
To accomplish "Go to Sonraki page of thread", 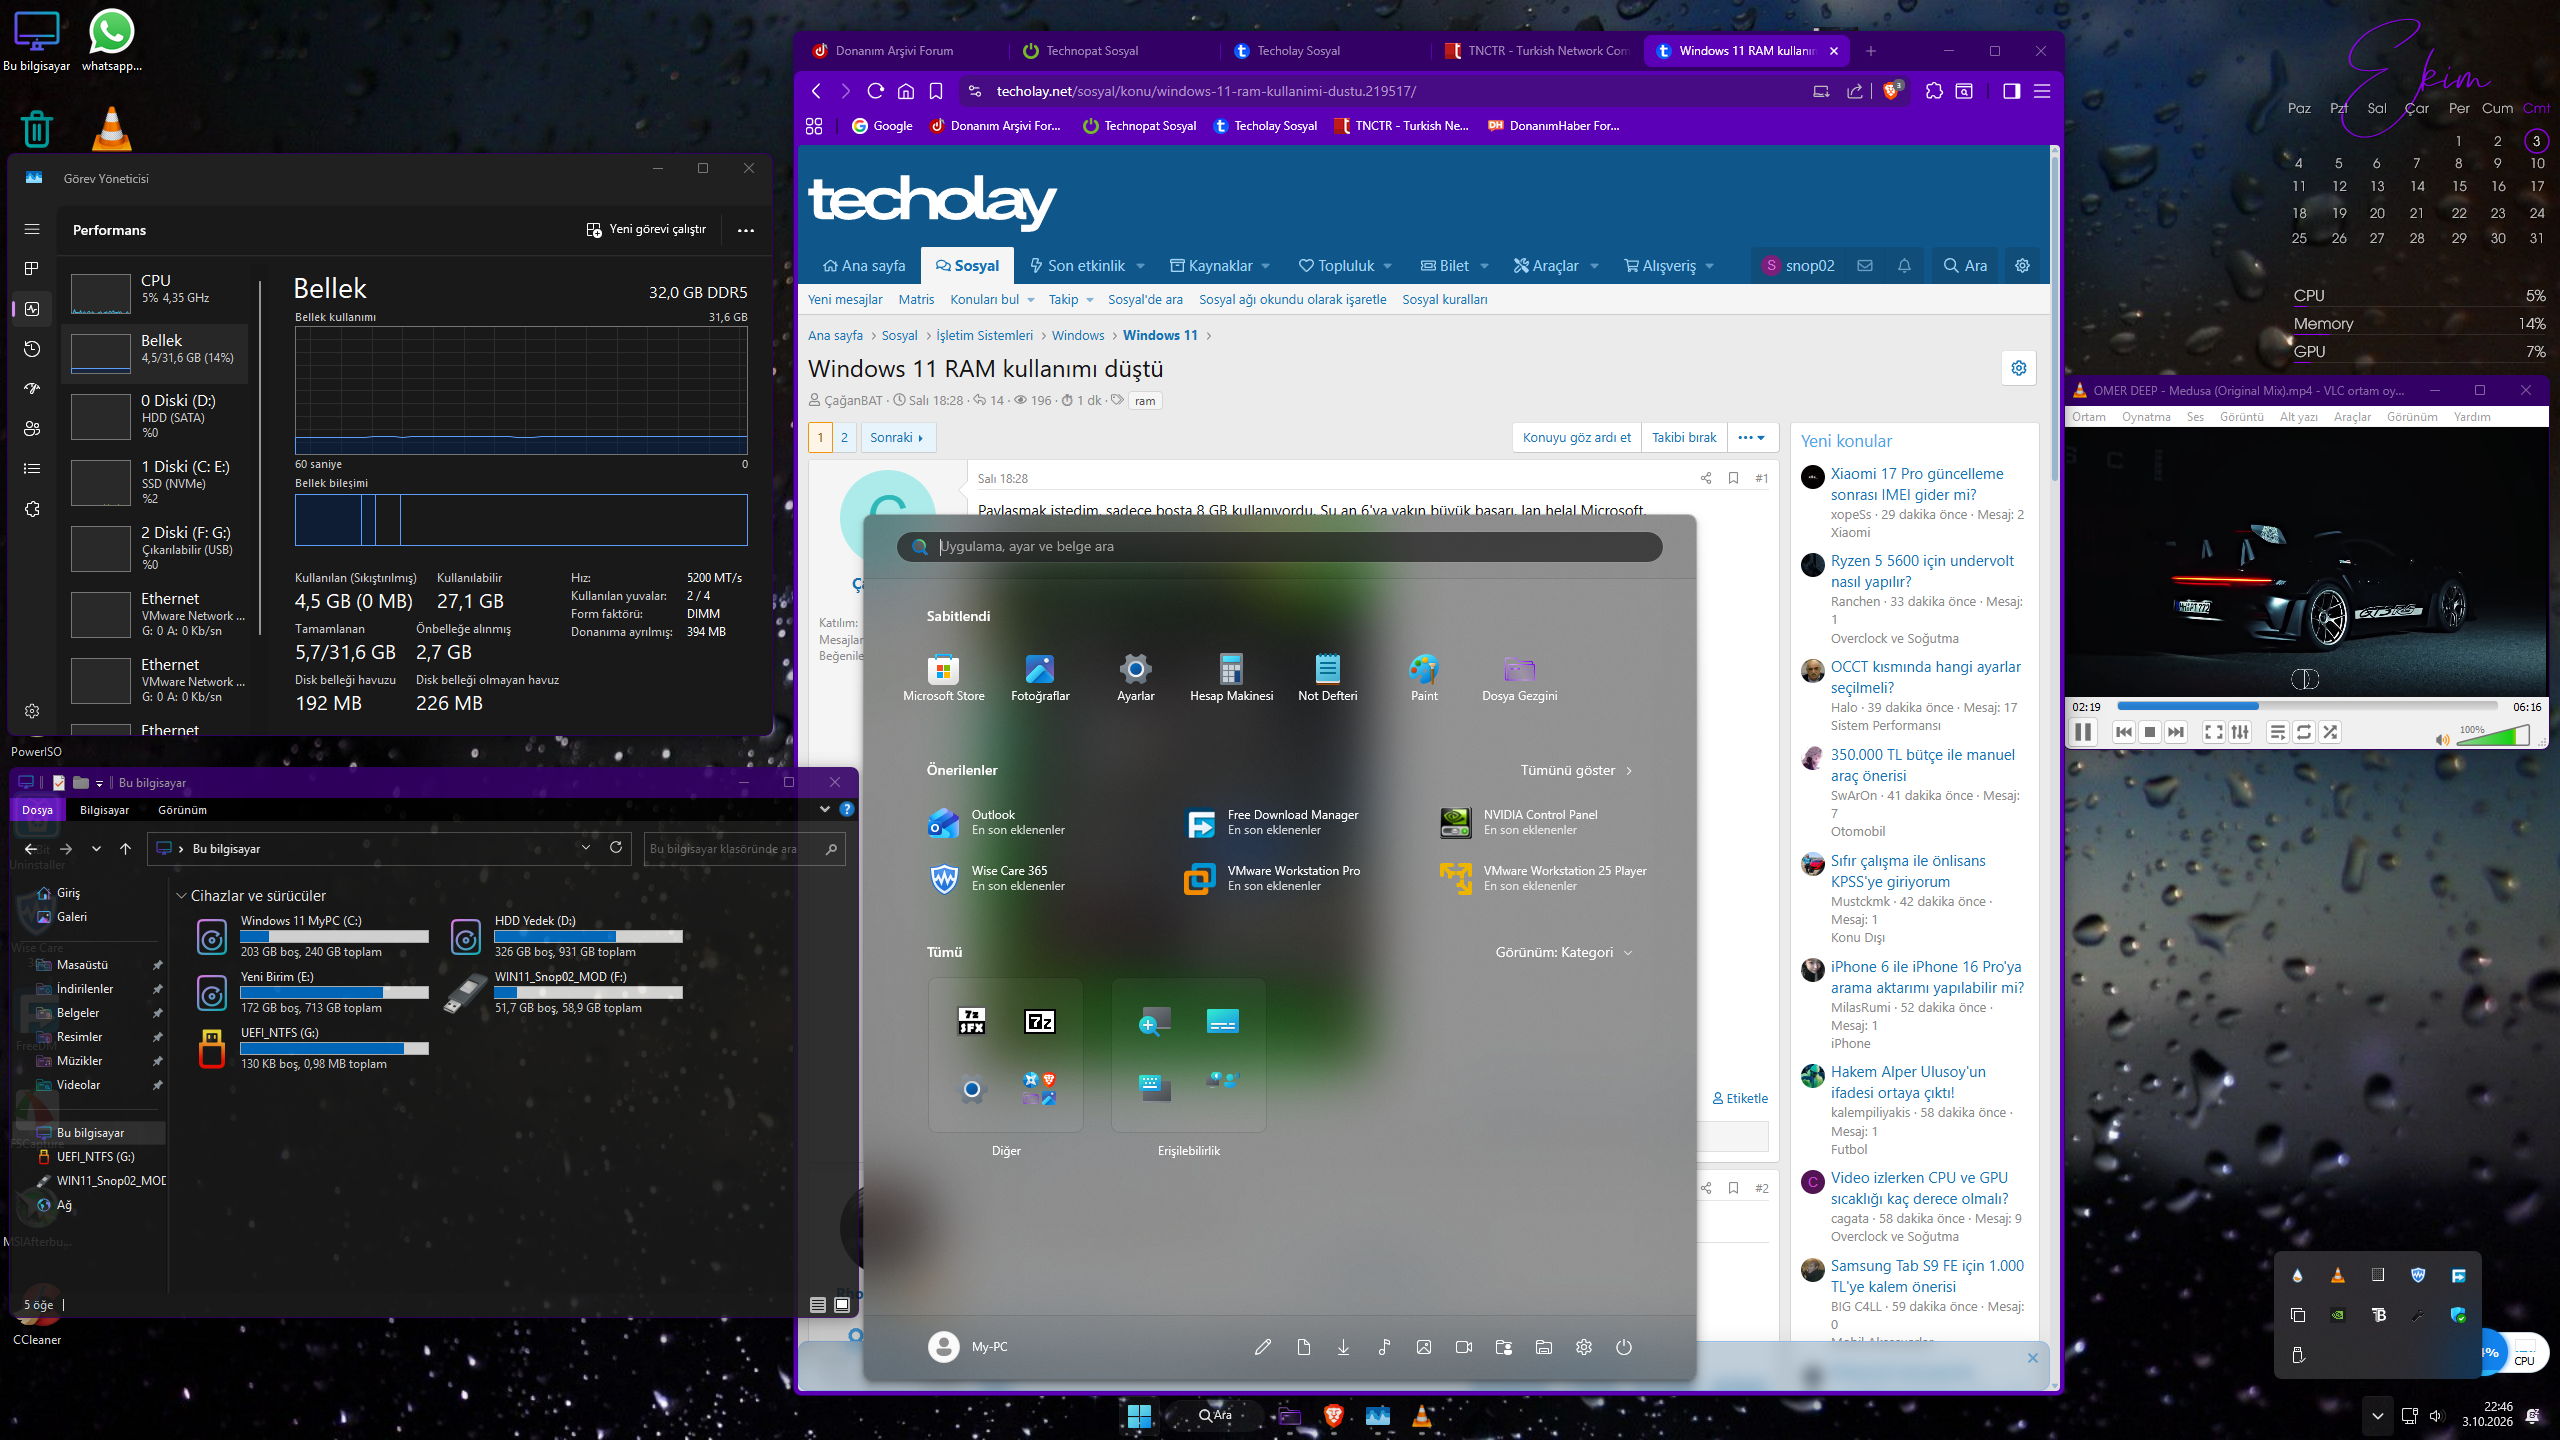I will [897, 437].
